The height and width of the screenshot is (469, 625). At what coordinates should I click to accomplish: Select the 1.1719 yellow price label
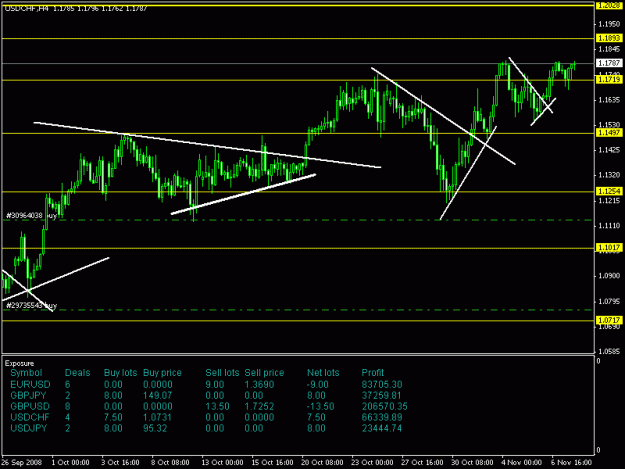[x=609, y=80]
